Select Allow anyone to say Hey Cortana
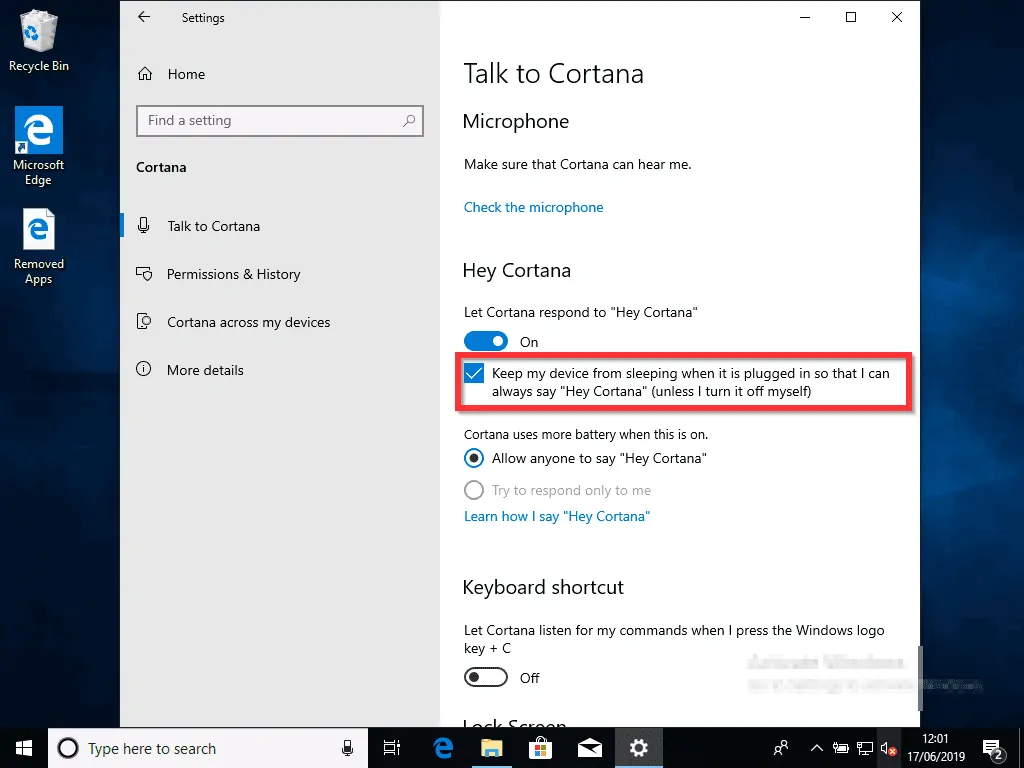The width and height of the screenshot is (1024, 768). 474,458
